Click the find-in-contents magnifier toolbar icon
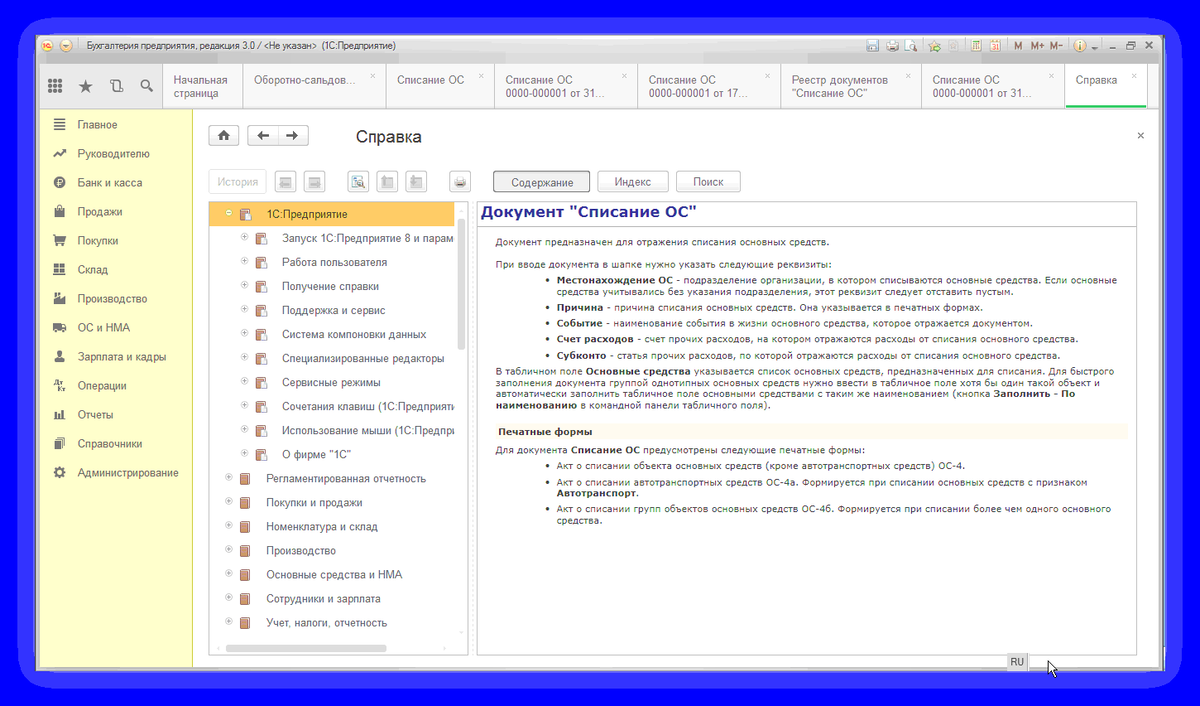 click(358, 182)
